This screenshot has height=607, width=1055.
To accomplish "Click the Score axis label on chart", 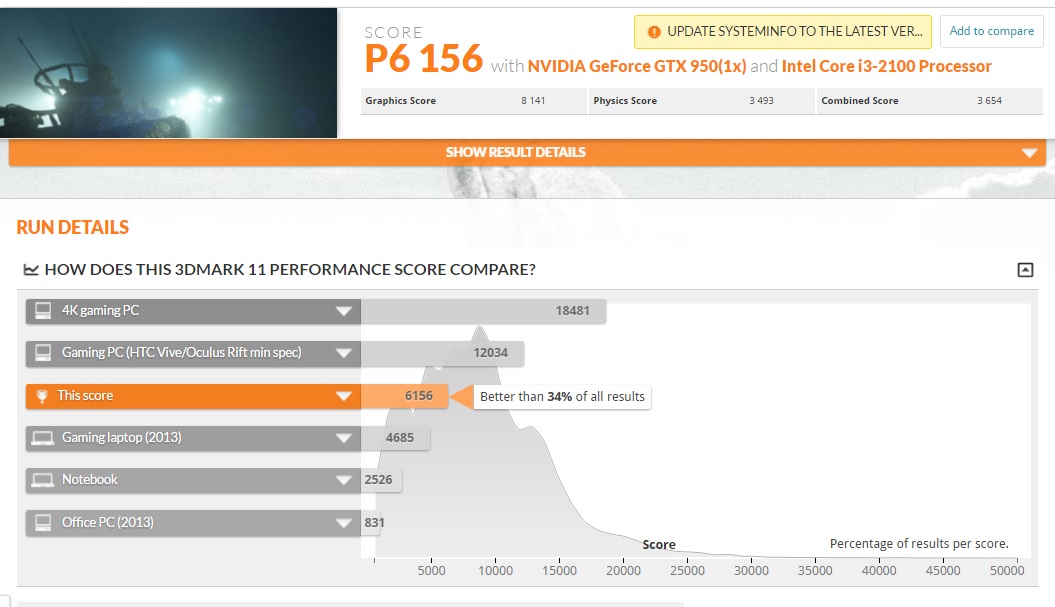I will pos(659,544).
